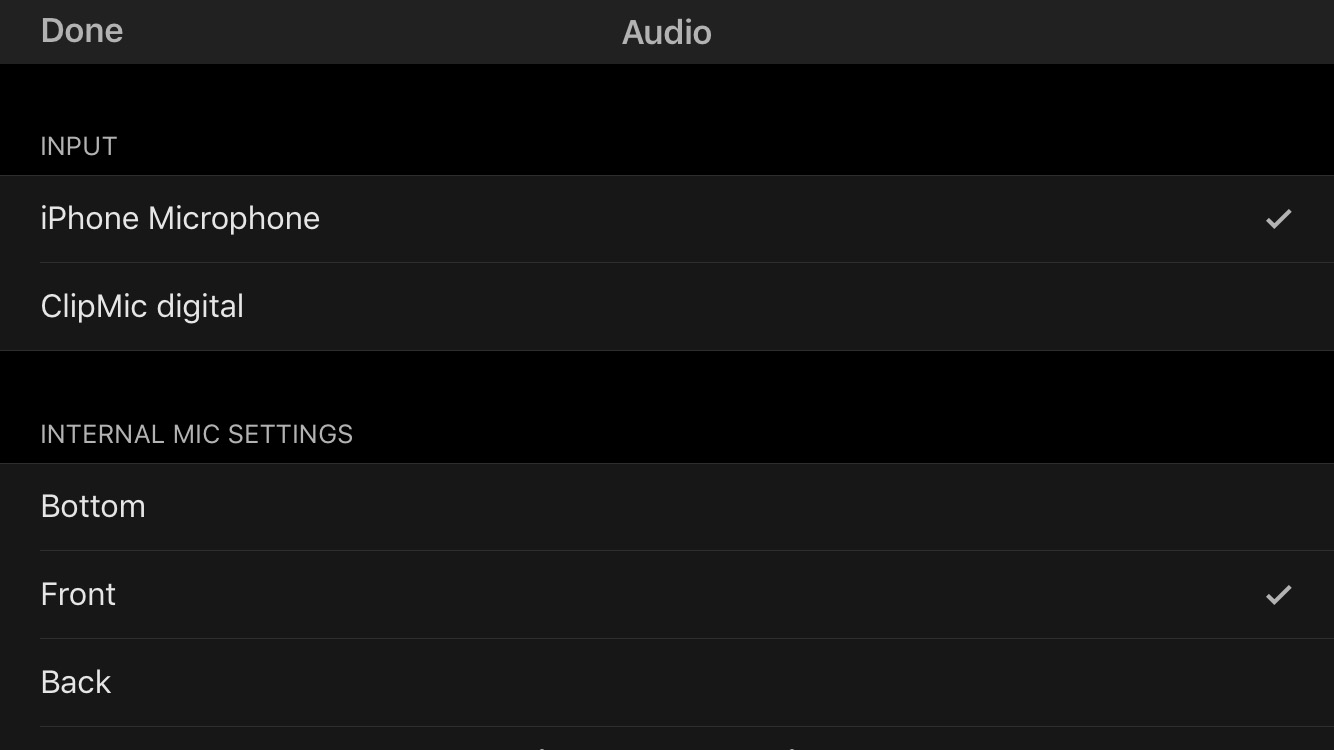
Task: Click the checkmark next to iPhone Microphone
Action: (1278, 219)
